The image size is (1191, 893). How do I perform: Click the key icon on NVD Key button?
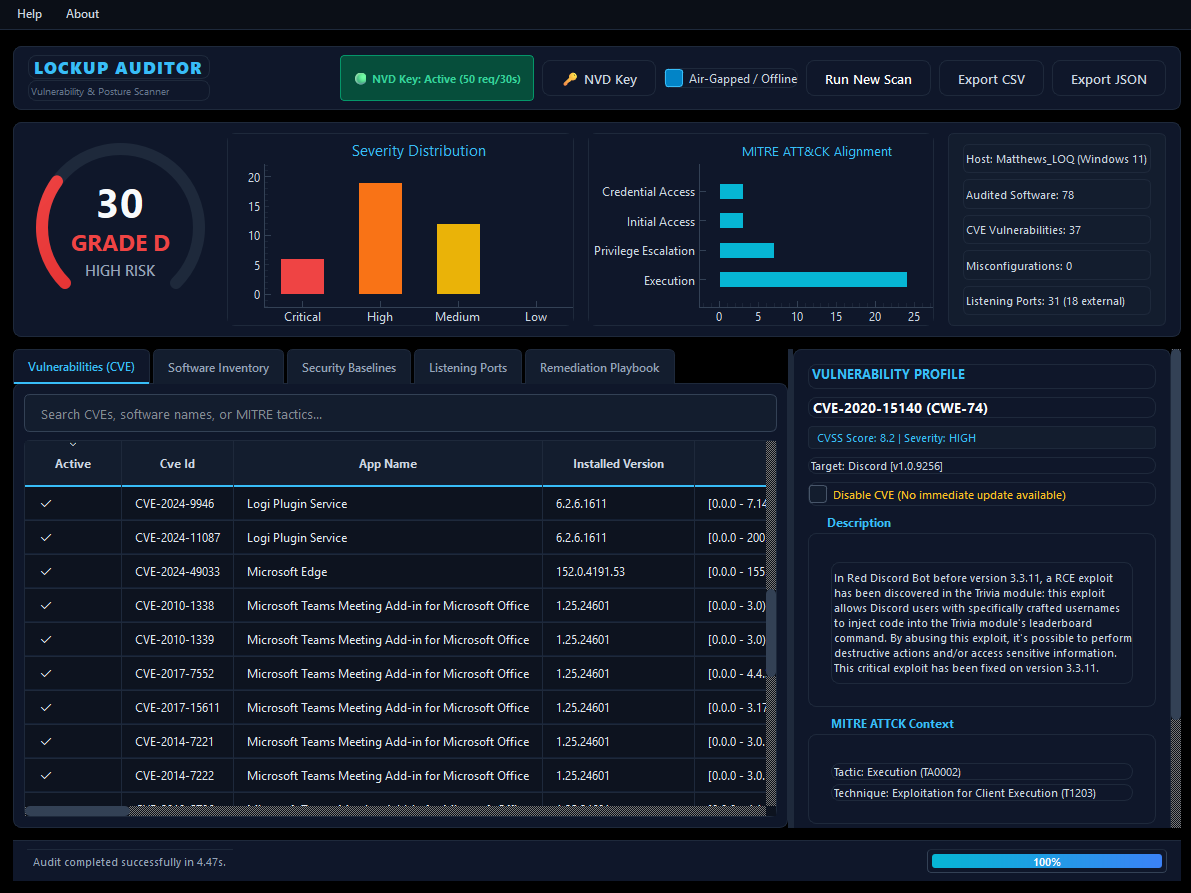[x=570, y=79]
